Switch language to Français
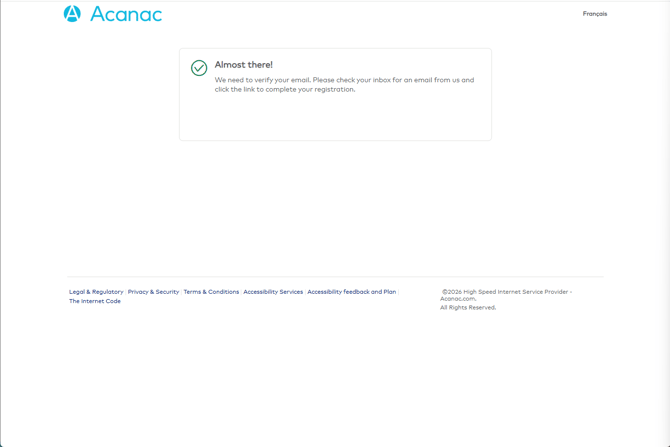670x447 pixels. [x=594, y=14]
